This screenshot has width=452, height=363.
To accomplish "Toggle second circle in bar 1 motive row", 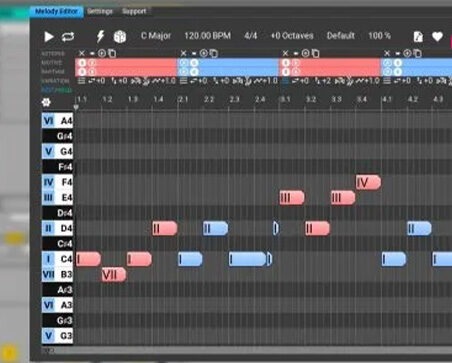I will pyautogui.click(x=92, y=63).
